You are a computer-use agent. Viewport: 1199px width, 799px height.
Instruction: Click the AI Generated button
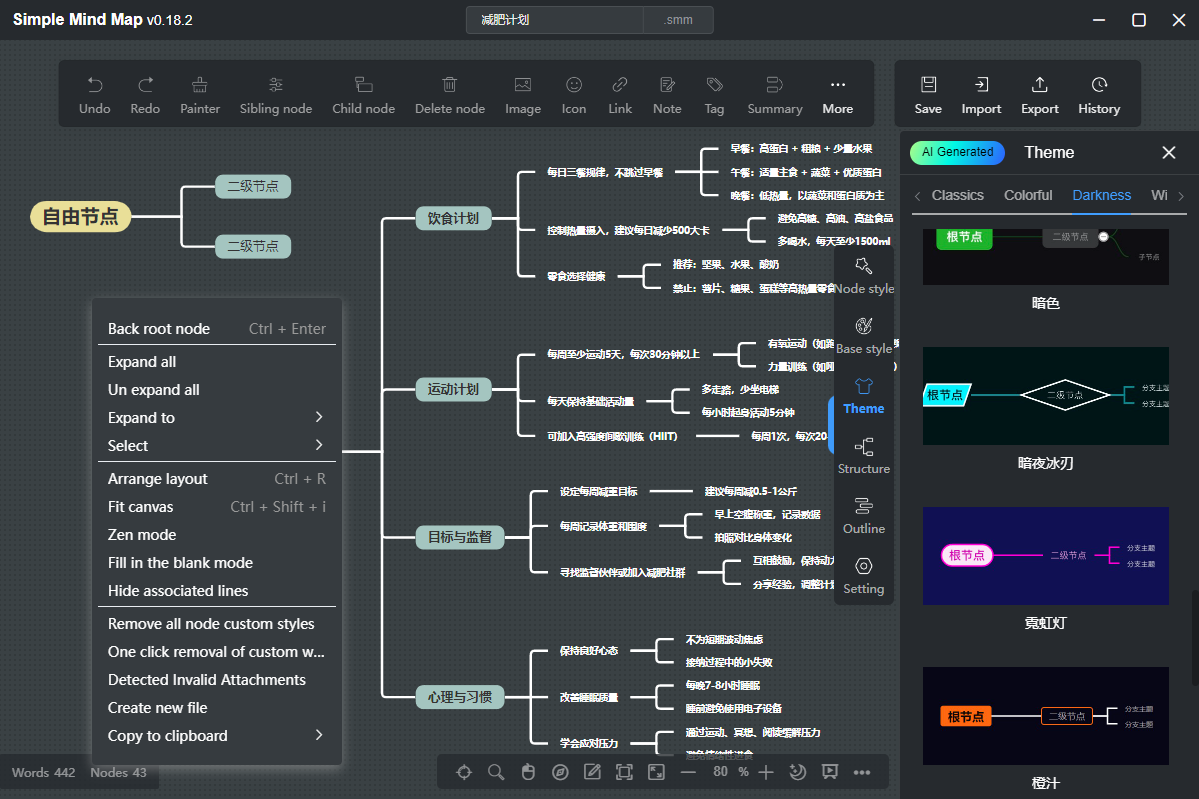[957, 152]
